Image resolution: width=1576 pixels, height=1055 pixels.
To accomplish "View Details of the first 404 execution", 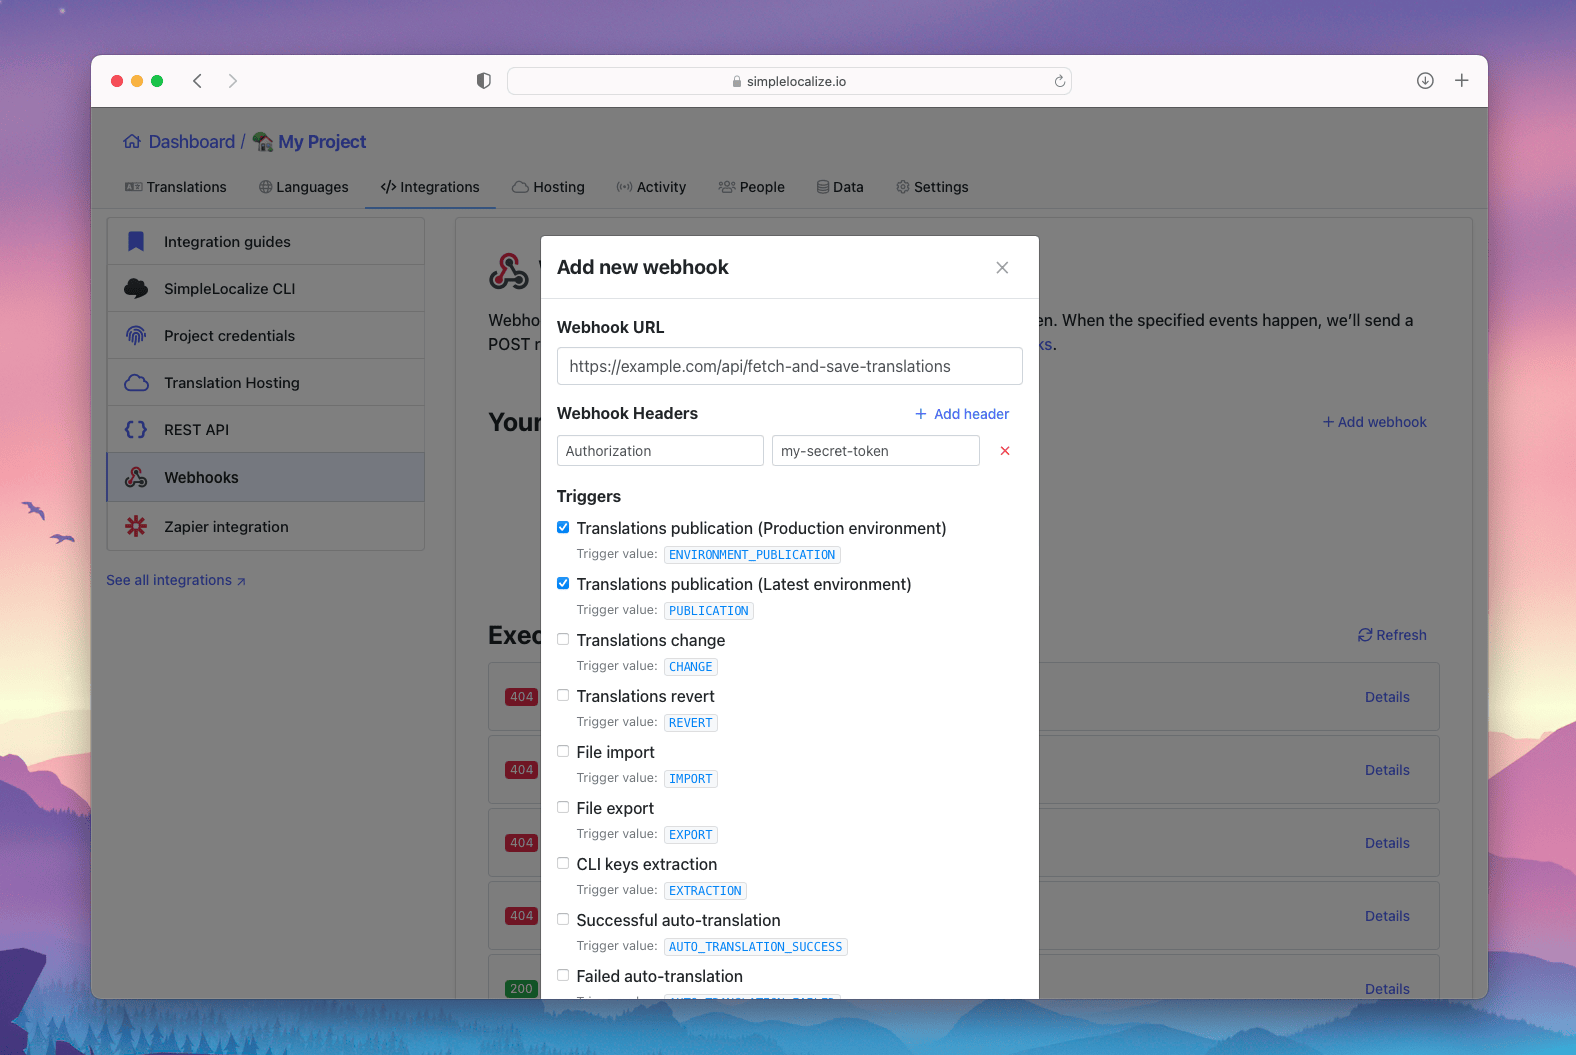I will click(1387, 697).
